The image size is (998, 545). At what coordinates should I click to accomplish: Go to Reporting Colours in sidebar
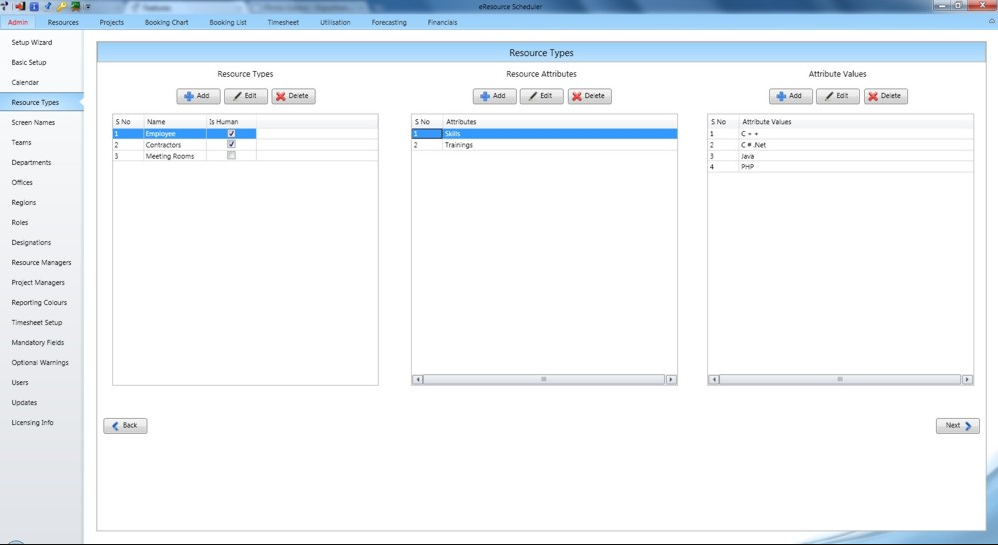click(39, 302)
